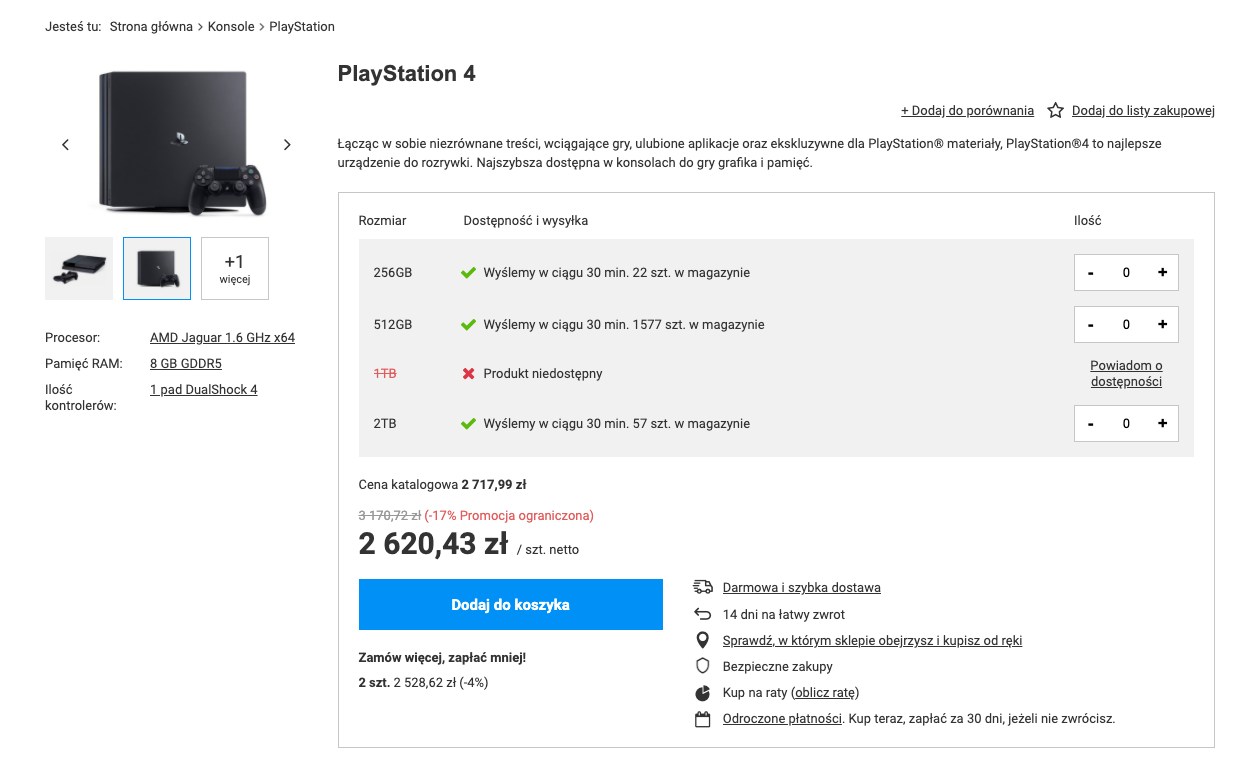1259x777 pixels.
Task: Open Dodaj do porównania link
Action: pyautogui.click(x=967, y=111)
